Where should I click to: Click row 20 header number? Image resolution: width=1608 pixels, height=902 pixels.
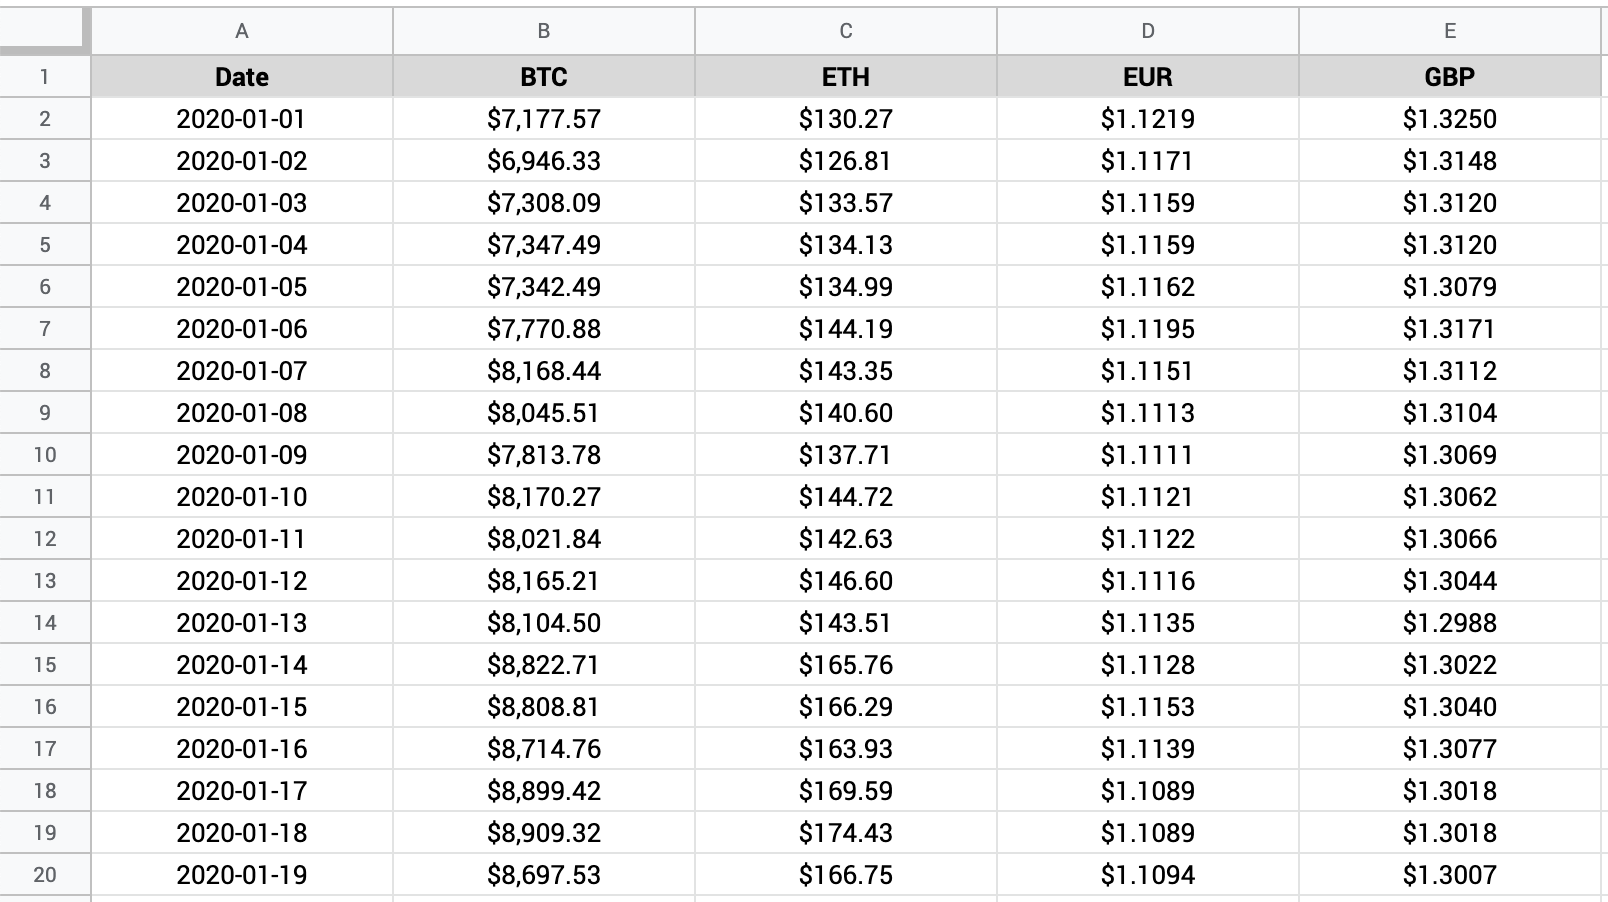pyautogui.click(x=44, y=875)
